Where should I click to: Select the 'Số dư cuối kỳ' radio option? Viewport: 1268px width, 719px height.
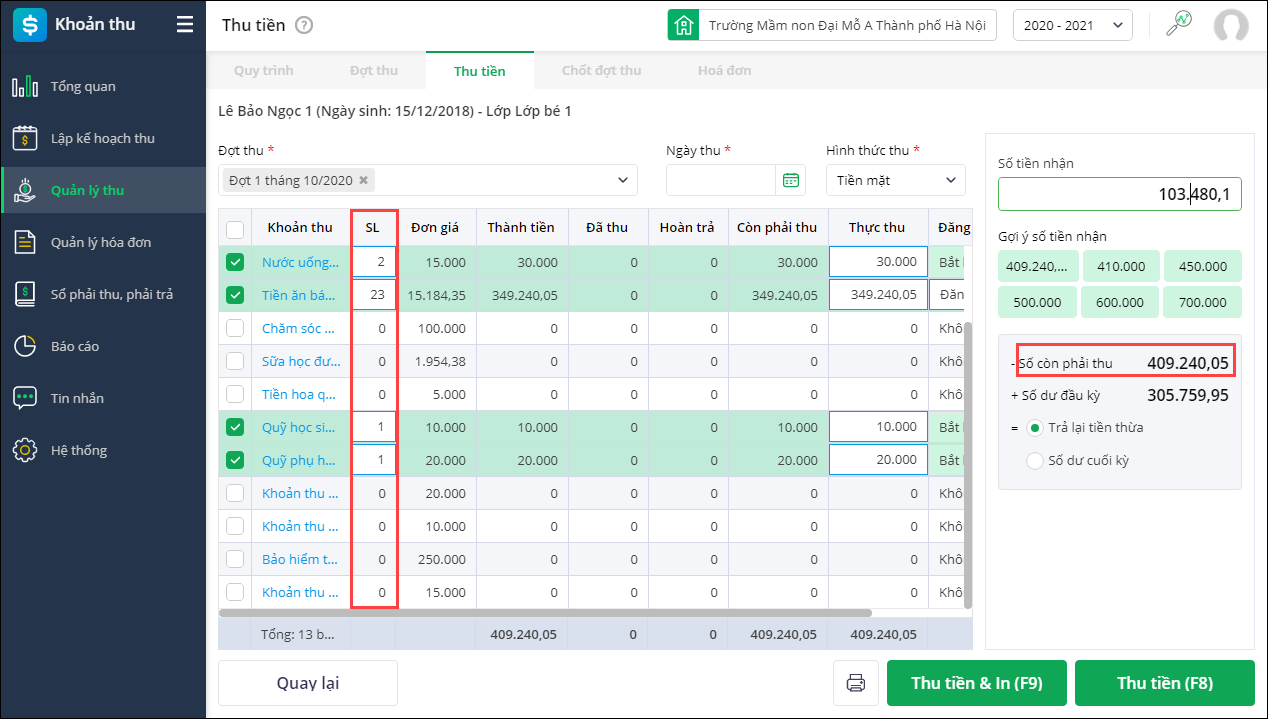1035,461
